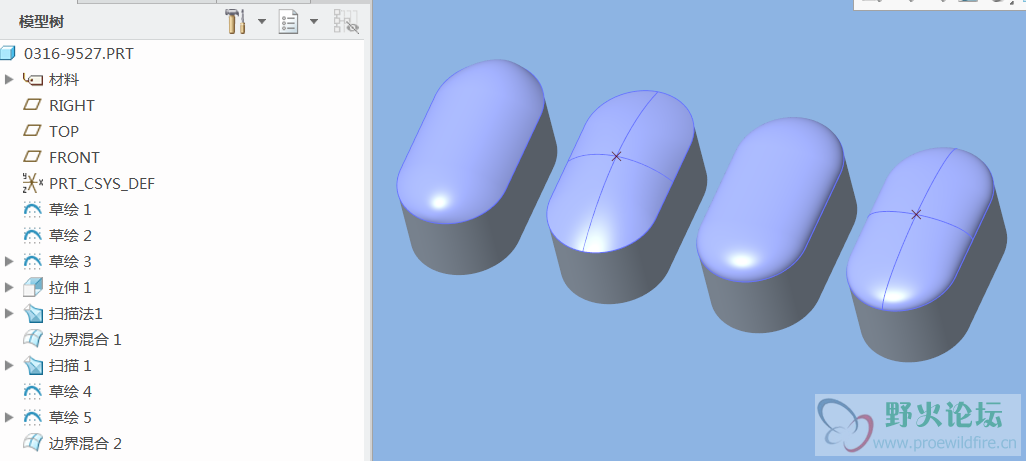Select the 草绘 5 label
The height and width of the screenshot is (461, 1026).
[71, 417]
